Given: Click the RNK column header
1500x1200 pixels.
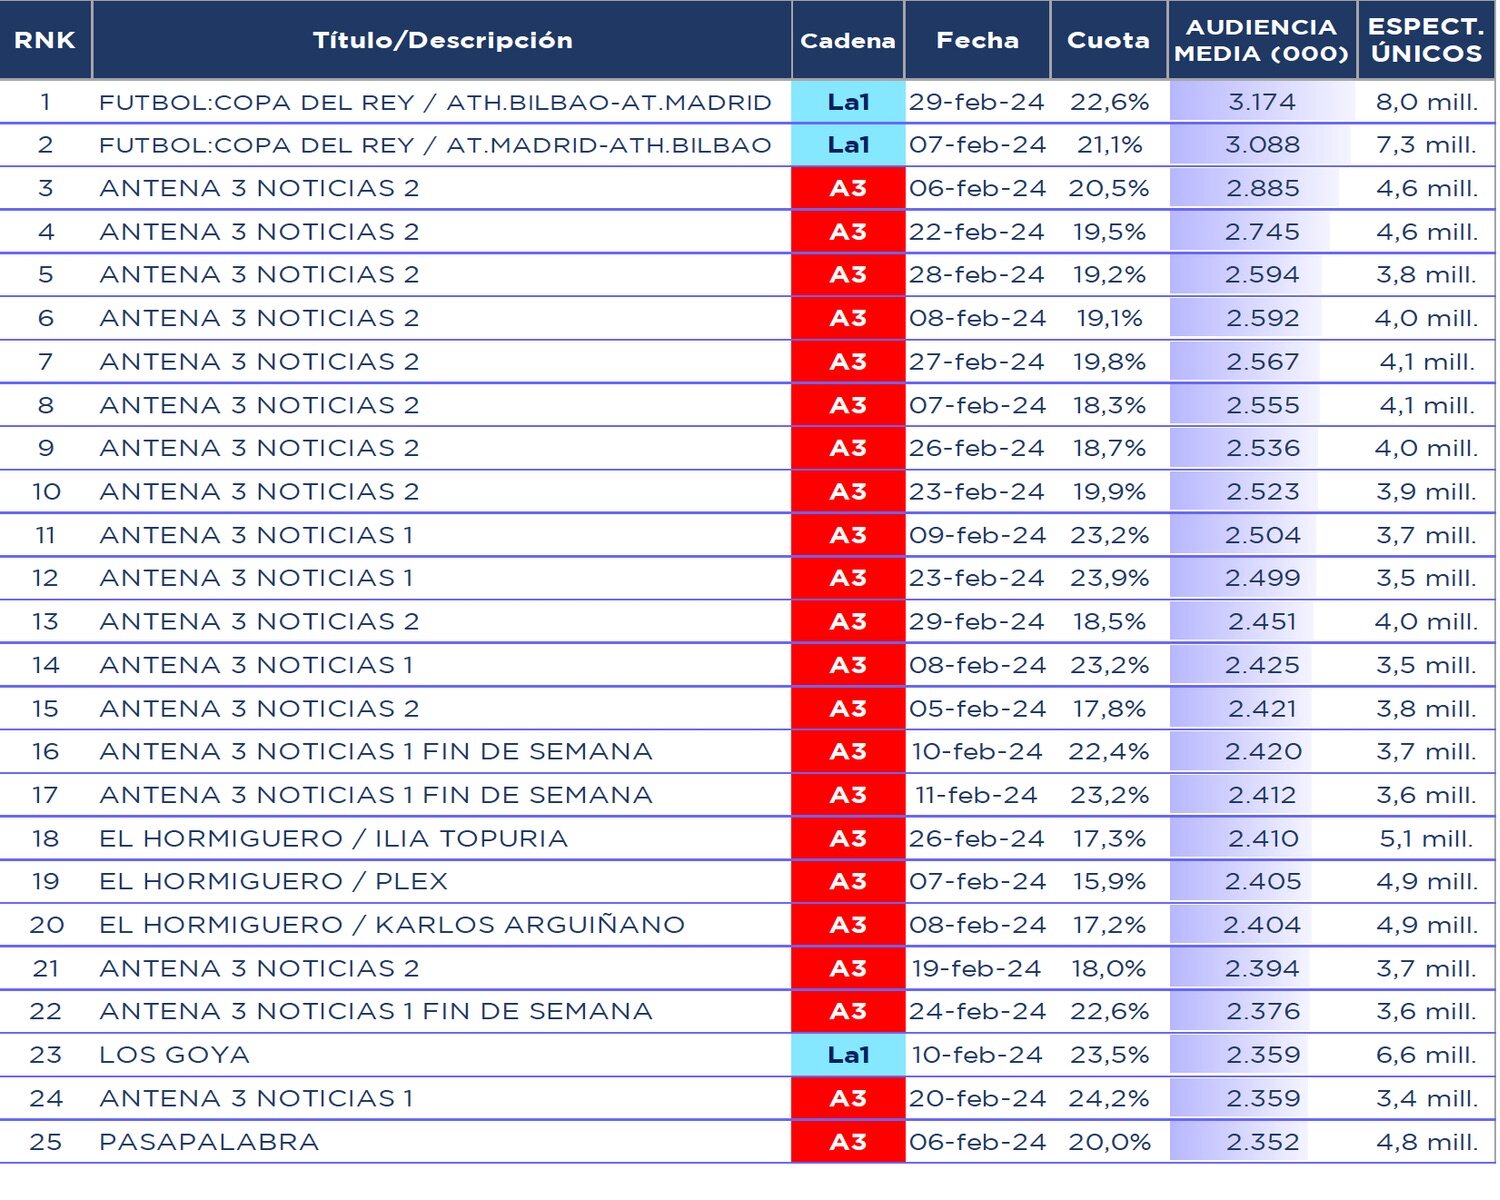Looking at the screenshot, I should 45,40.
